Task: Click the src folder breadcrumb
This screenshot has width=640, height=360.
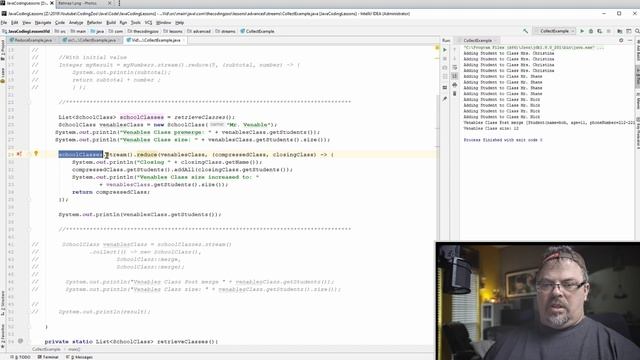Action: point(60,31)
